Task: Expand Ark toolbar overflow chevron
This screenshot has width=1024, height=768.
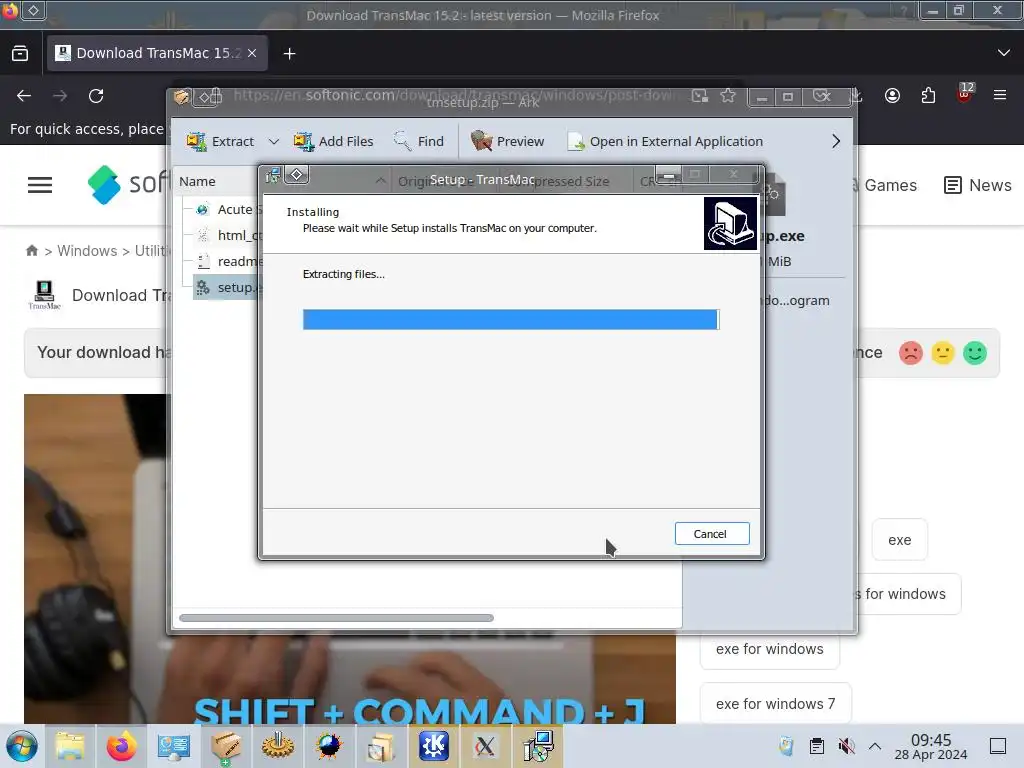Action: tap(836, 141)
